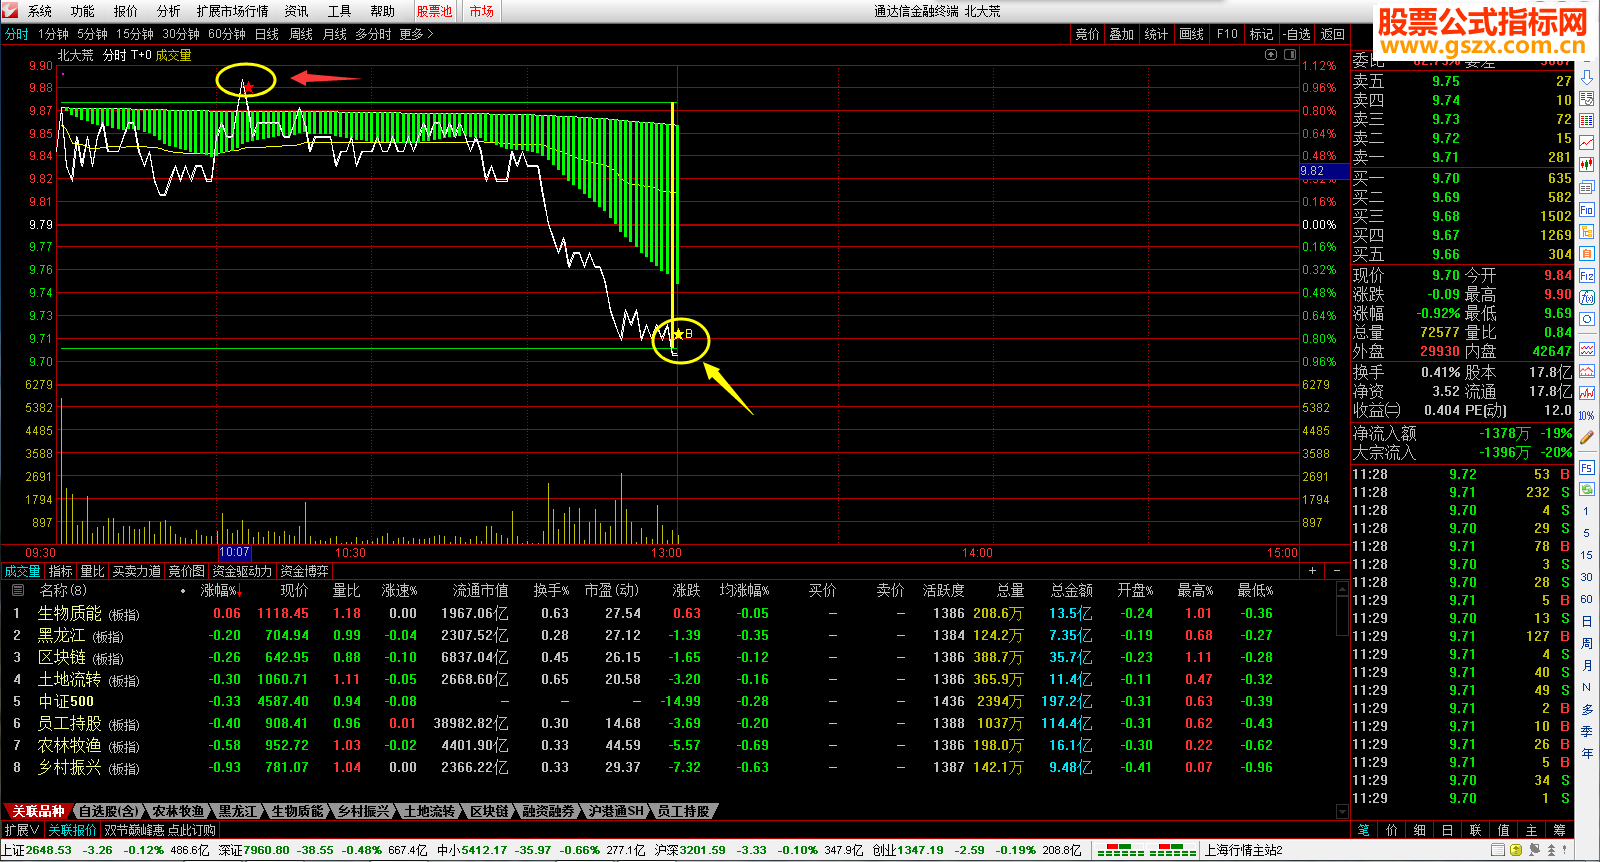Open the 报价 menu
Image resolution: width=1600 pixels, height=862 pixels.
coord(126,11)
